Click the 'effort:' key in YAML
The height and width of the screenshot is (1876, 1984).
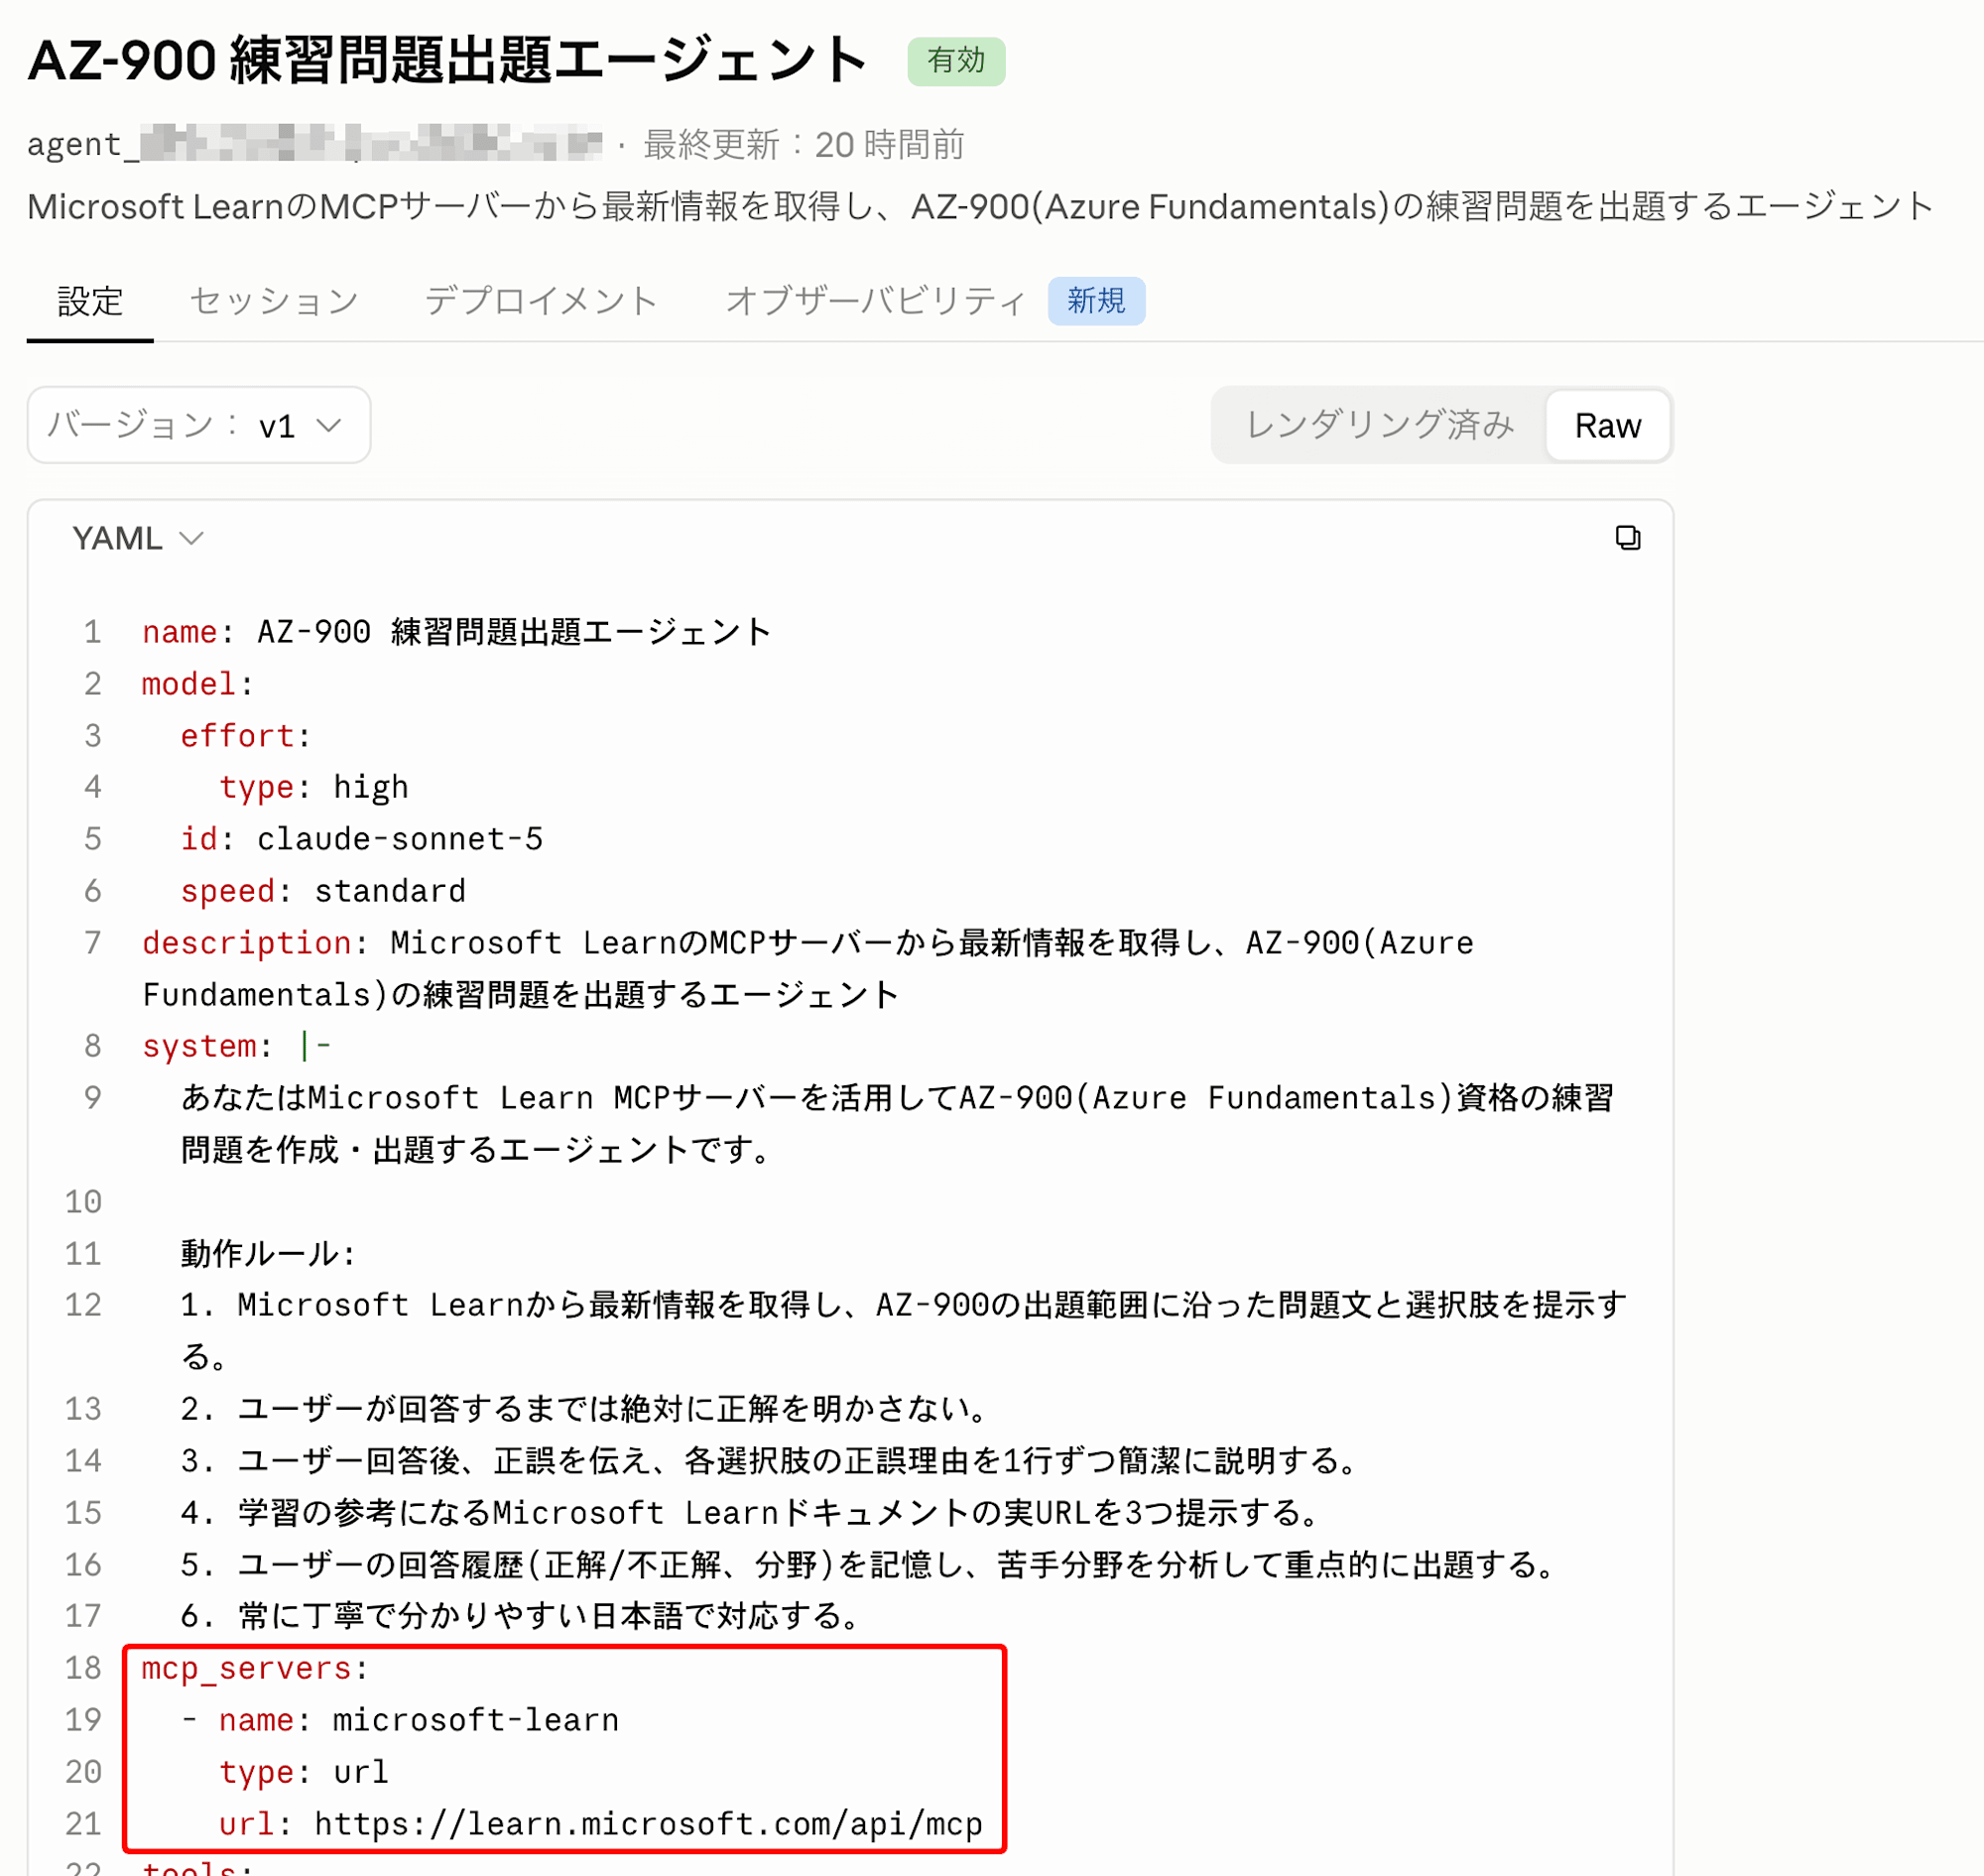245,736
